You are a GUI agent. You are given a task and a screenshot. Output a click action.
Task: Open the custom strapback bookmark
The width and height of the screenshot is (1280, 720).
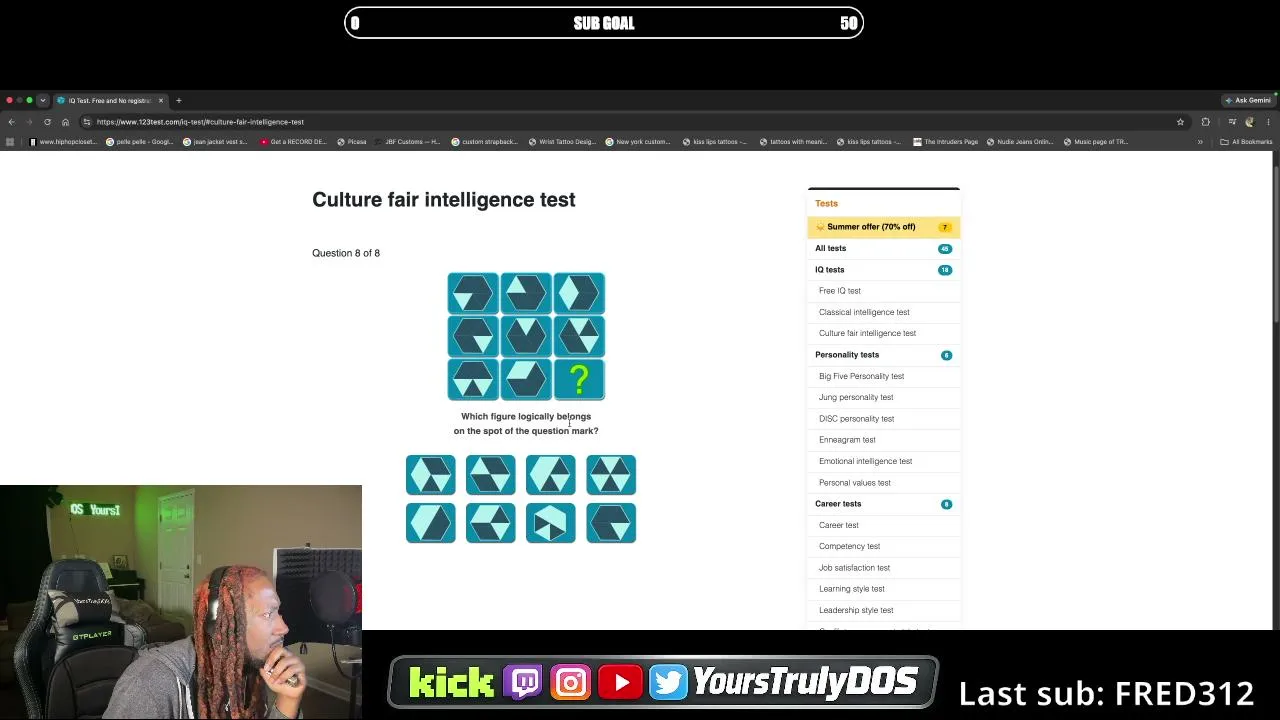pyautogui.click(x=485, y=142)
